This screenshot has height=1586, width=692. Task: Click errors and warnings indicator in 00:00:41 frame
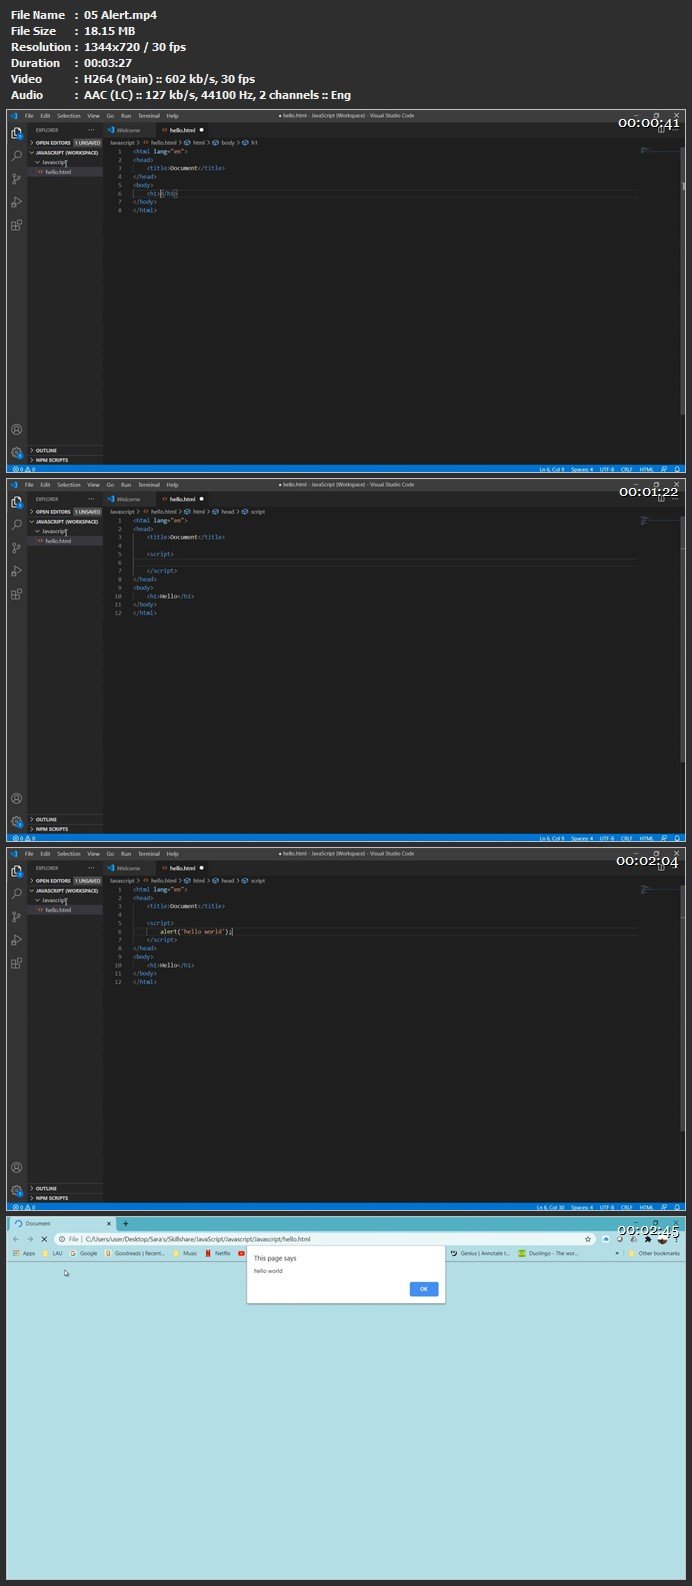point(22,469)
